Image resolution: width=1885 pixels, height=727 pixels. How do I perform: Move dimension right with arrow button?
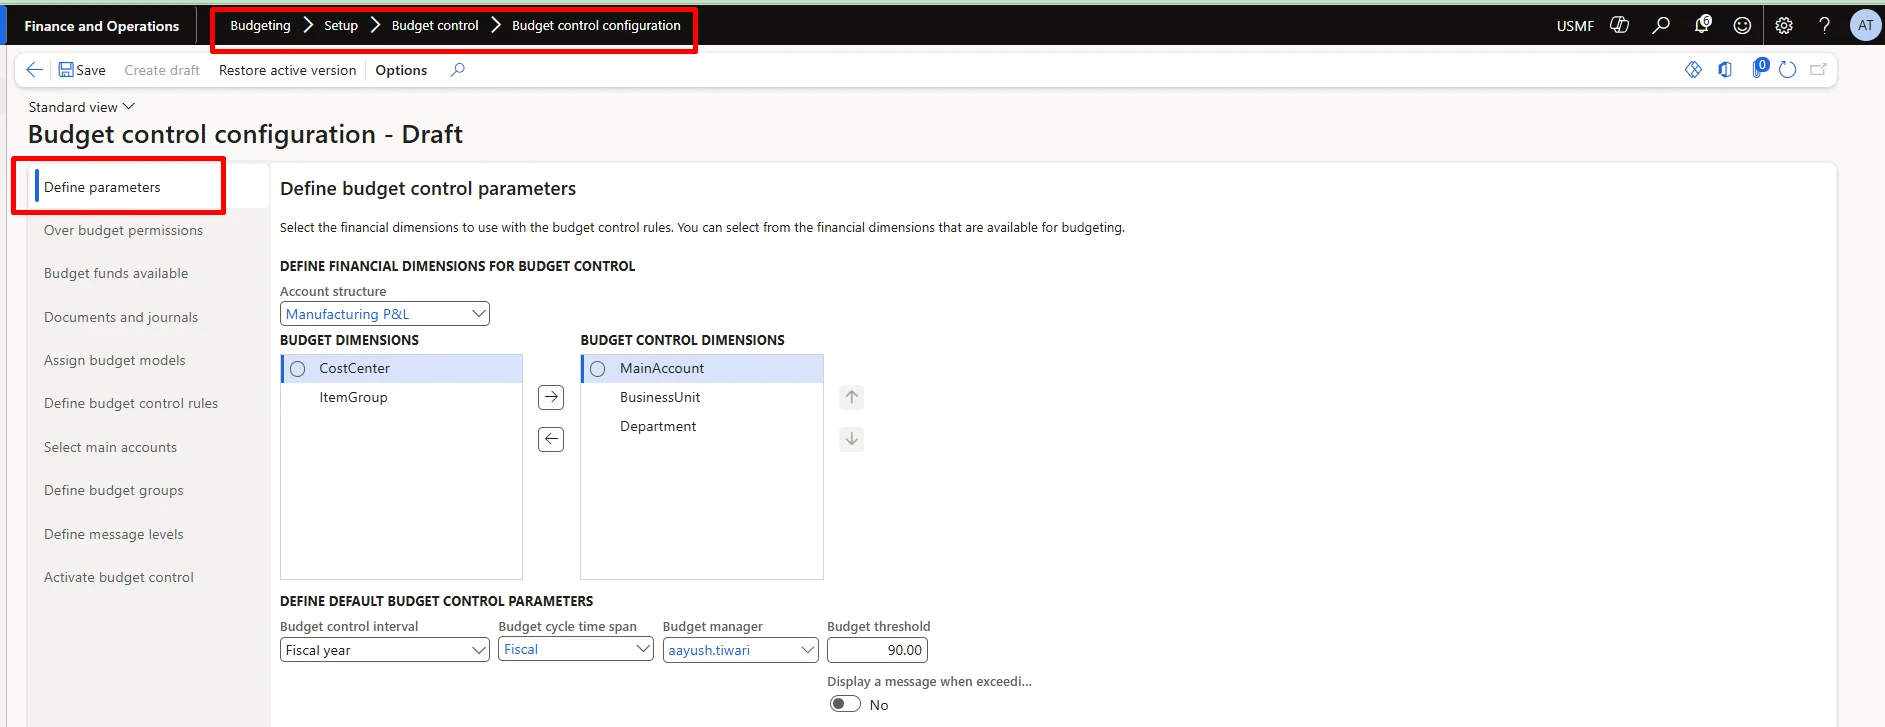coord(551,397)
